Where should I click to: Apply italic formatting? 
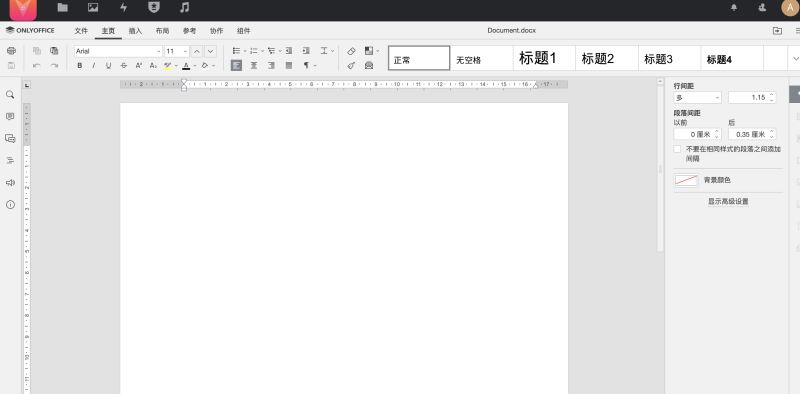(x=94, y=65)
